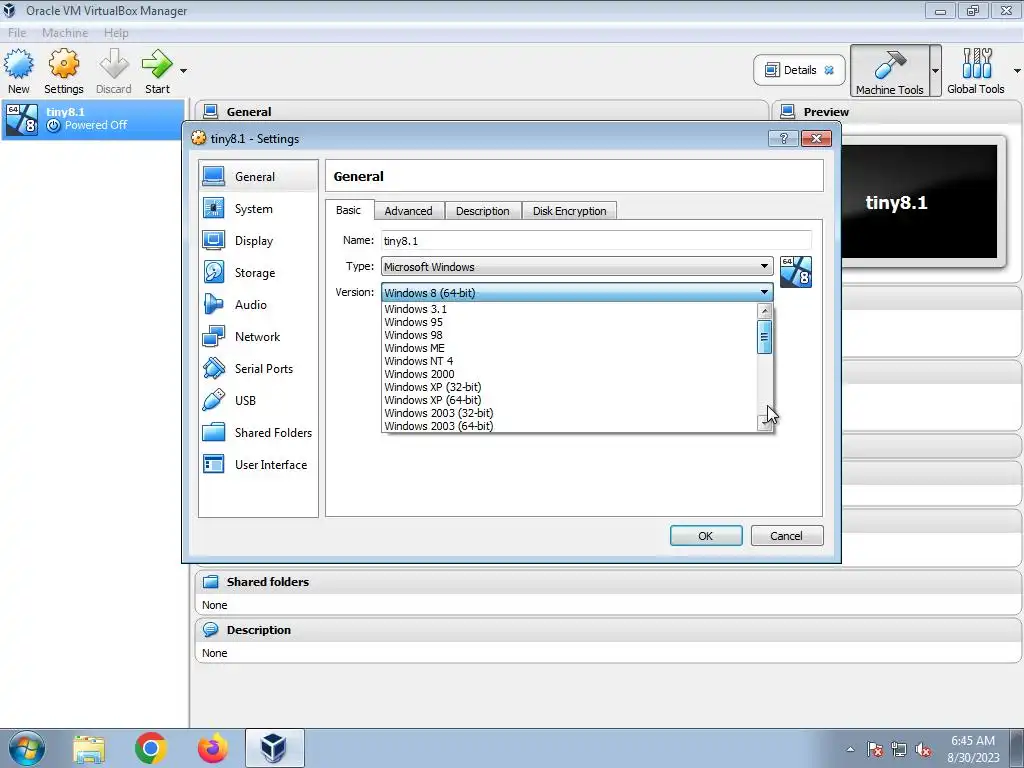
Task: Open the Type dropdown Microsoft Windows
Action: (577, 266)
